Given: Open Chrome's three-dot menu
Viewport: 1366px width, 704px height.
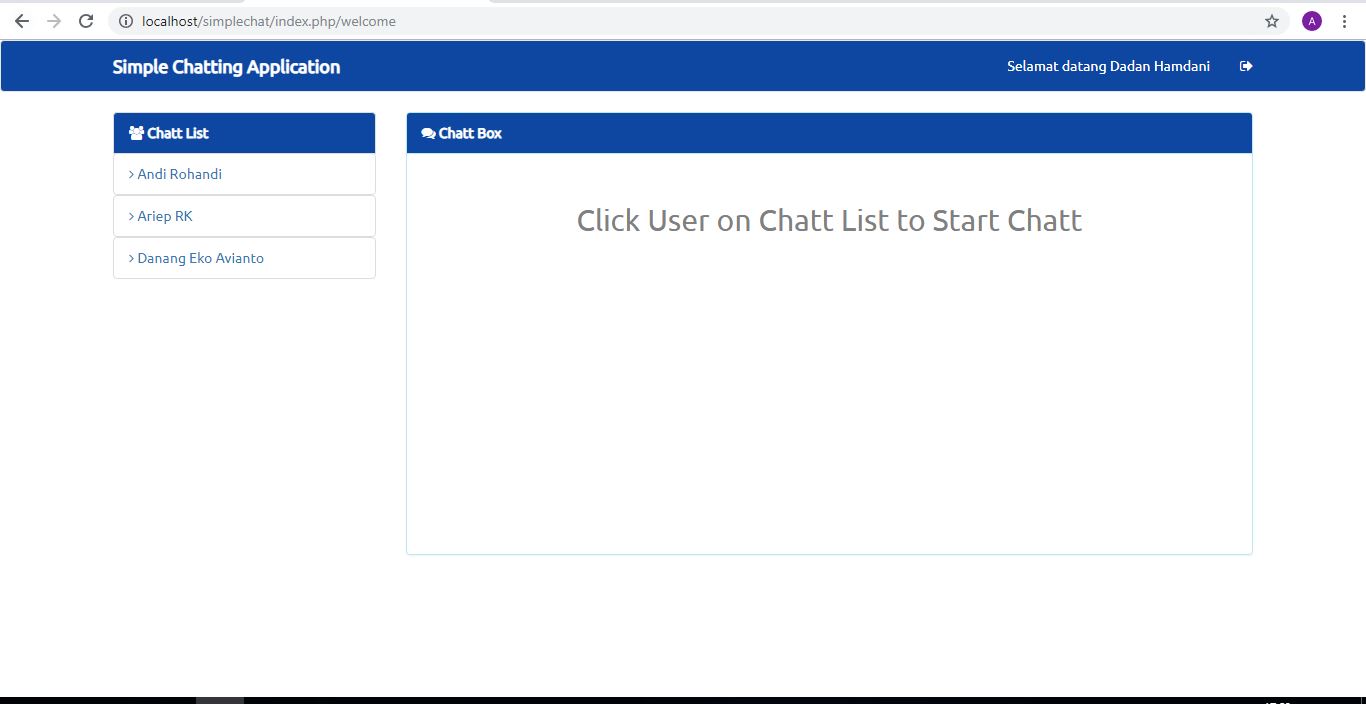Looking at the screenshot, I should [x=1344, y=21].
